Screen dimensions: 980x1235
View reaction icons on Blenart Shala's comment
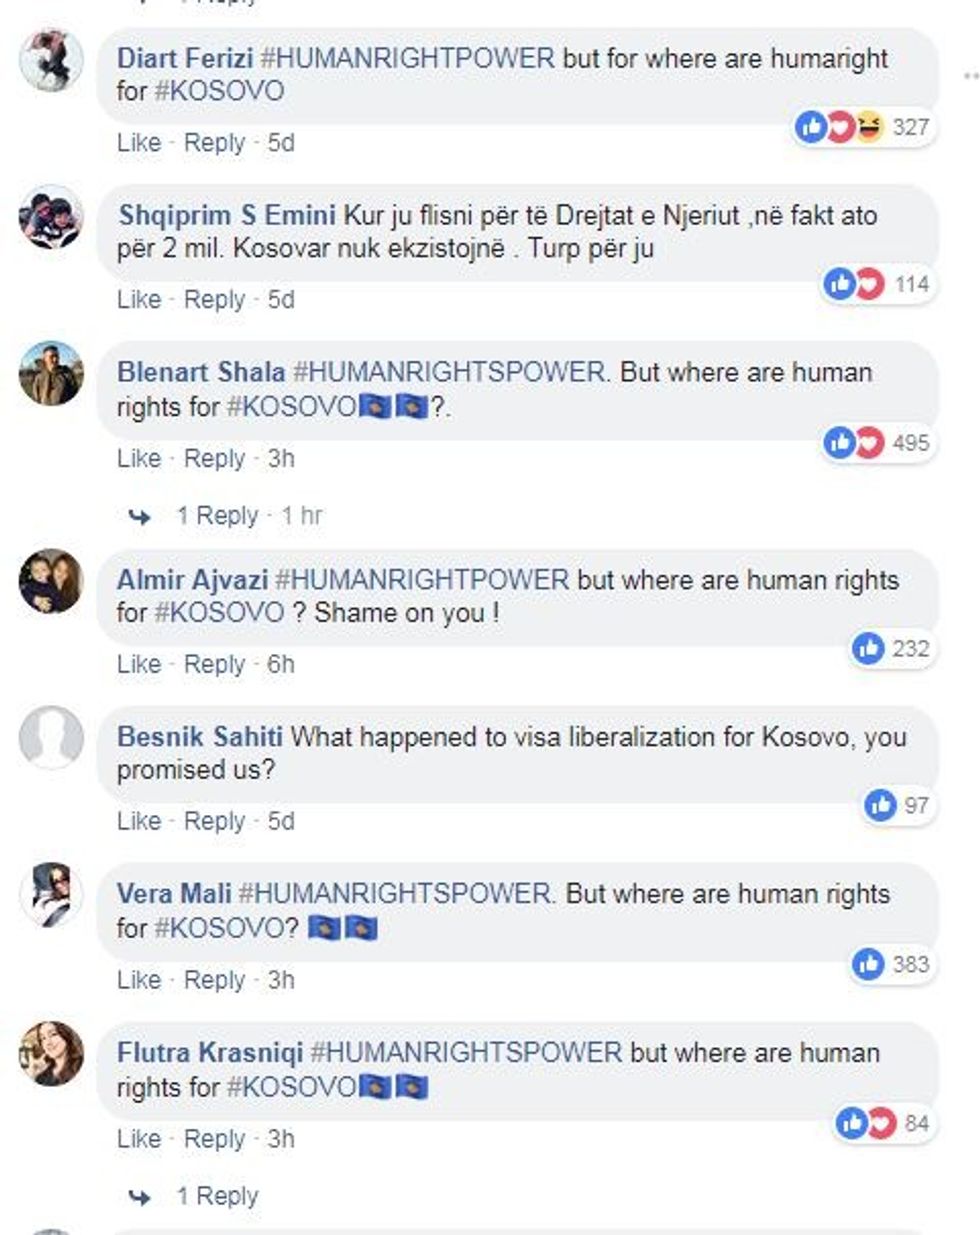[x=854, y=443]
